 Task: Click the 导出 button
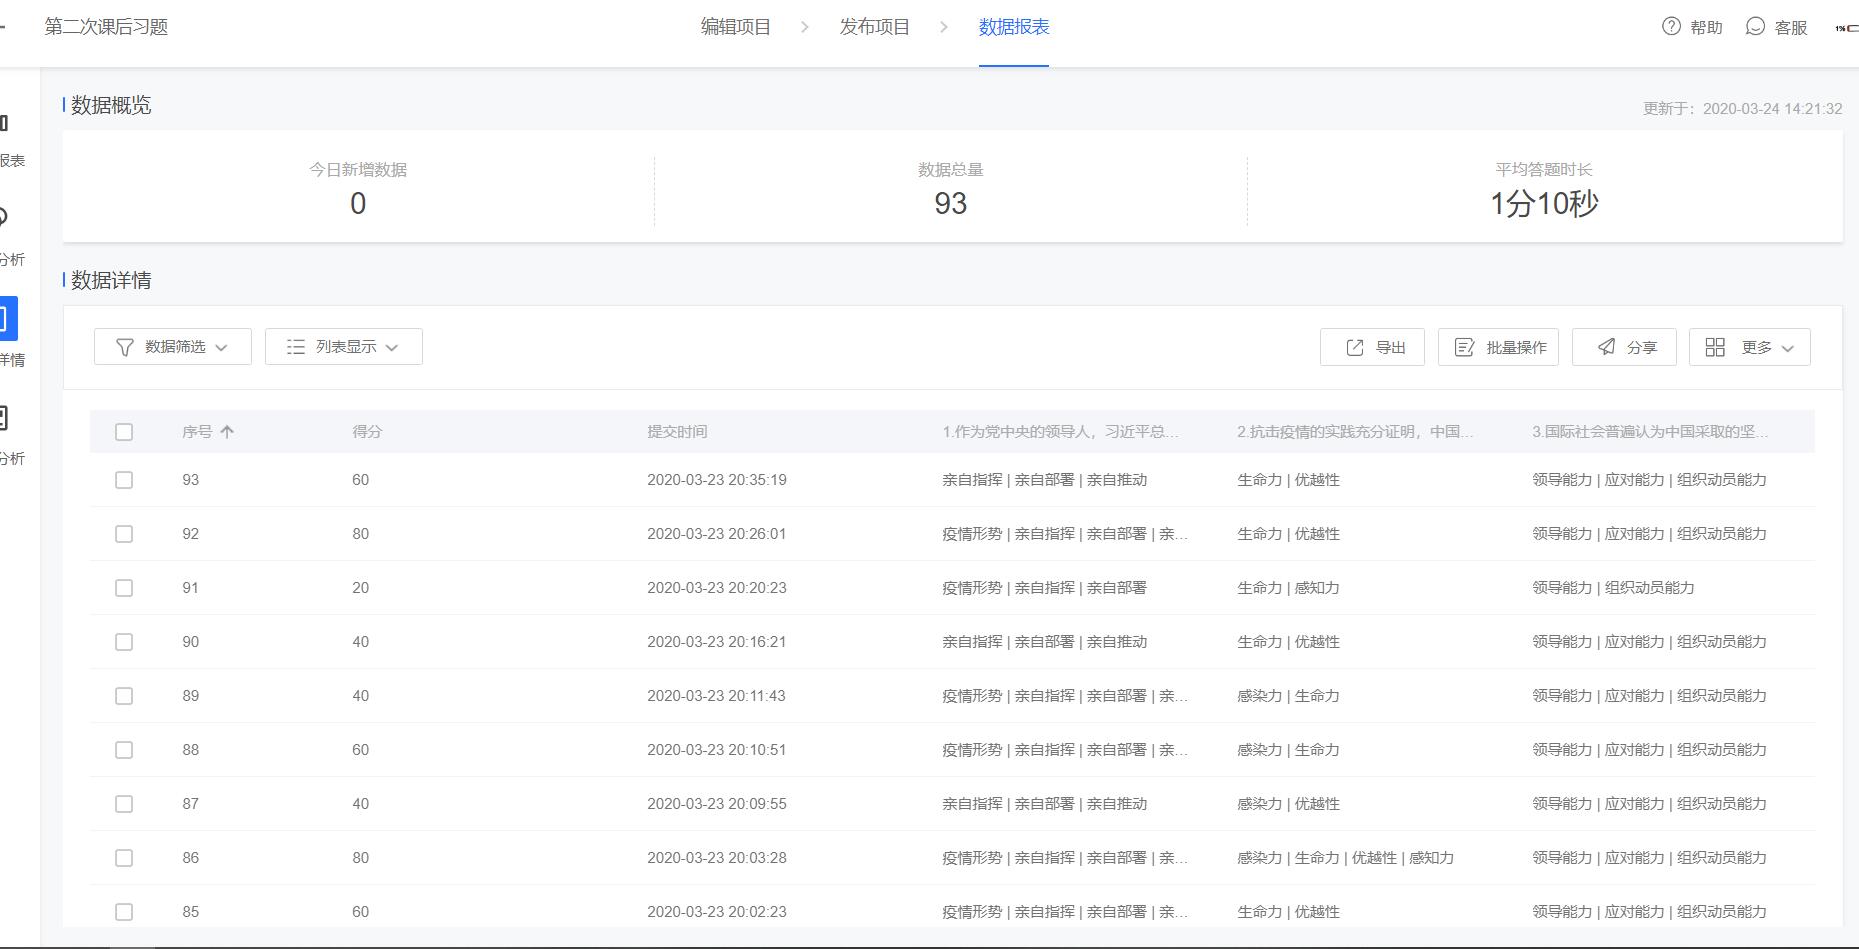1372,347
